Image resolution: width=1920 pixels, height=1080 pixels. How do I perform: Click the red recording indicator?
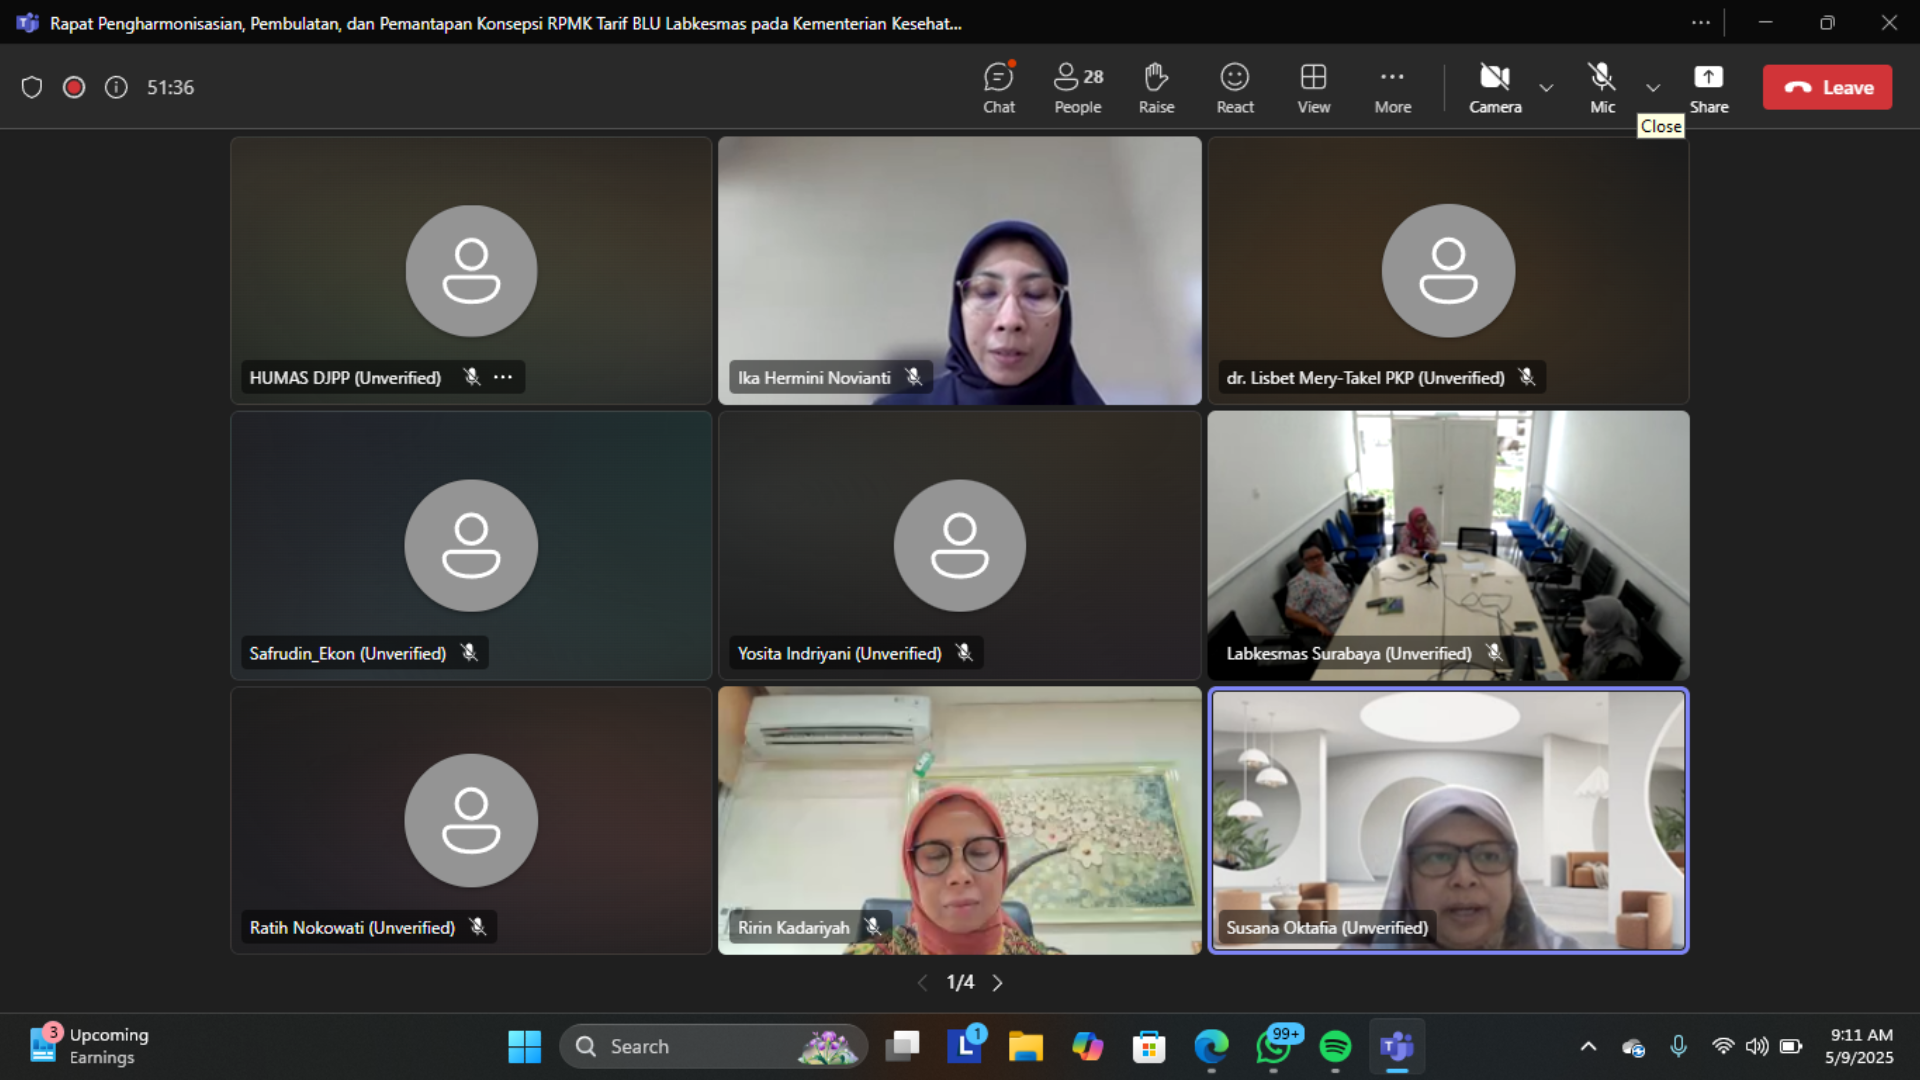click(x=74, y=88)
